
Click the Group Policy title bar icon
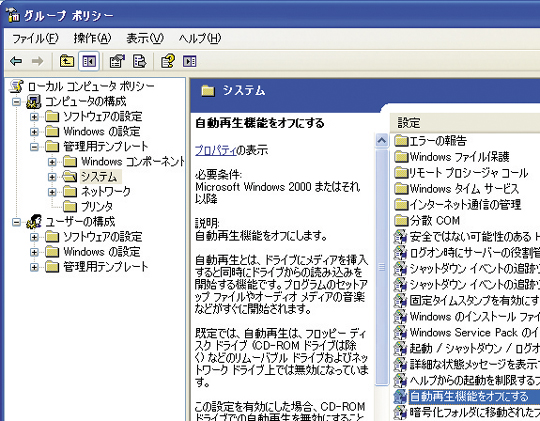click(x=14, y=15)
